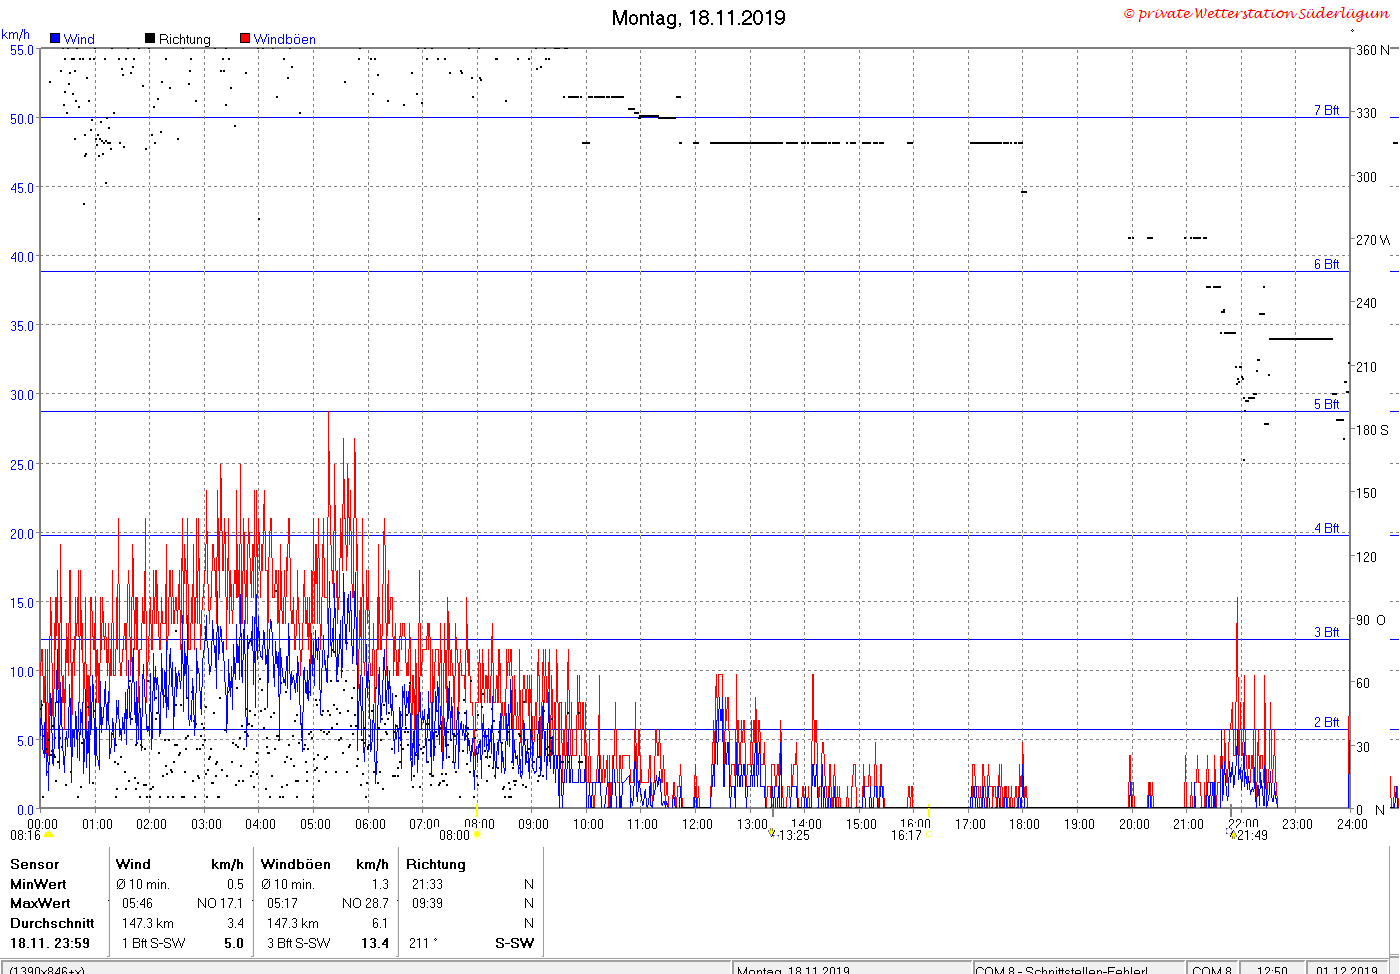Image resolution: width=1400 pixels, height=974 pixels.
Task: Click the 12:00 time axis label
Action: [697, 824]
